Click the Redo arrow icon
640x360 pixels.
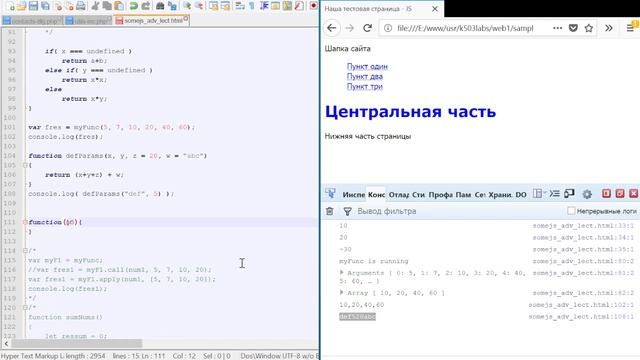(x=145, y=6)
